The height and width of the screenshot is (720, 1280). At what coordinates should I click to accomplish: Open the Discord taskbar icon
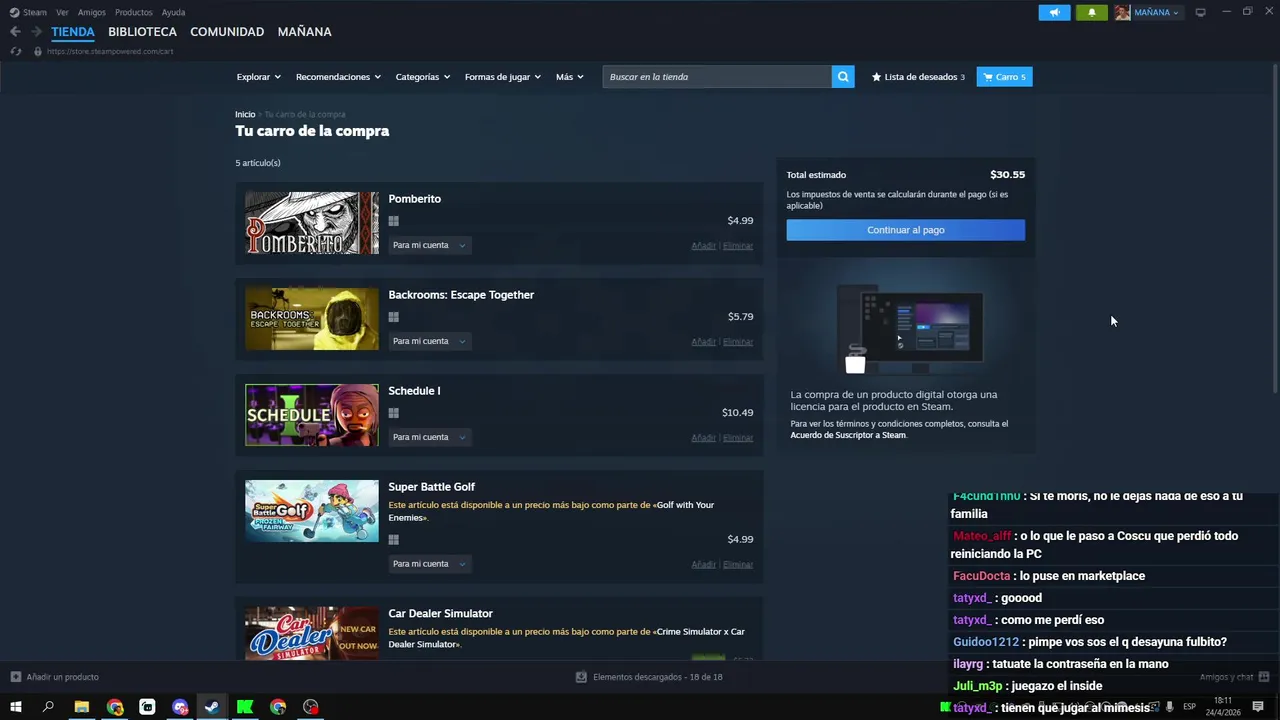[x=180, y=707]
